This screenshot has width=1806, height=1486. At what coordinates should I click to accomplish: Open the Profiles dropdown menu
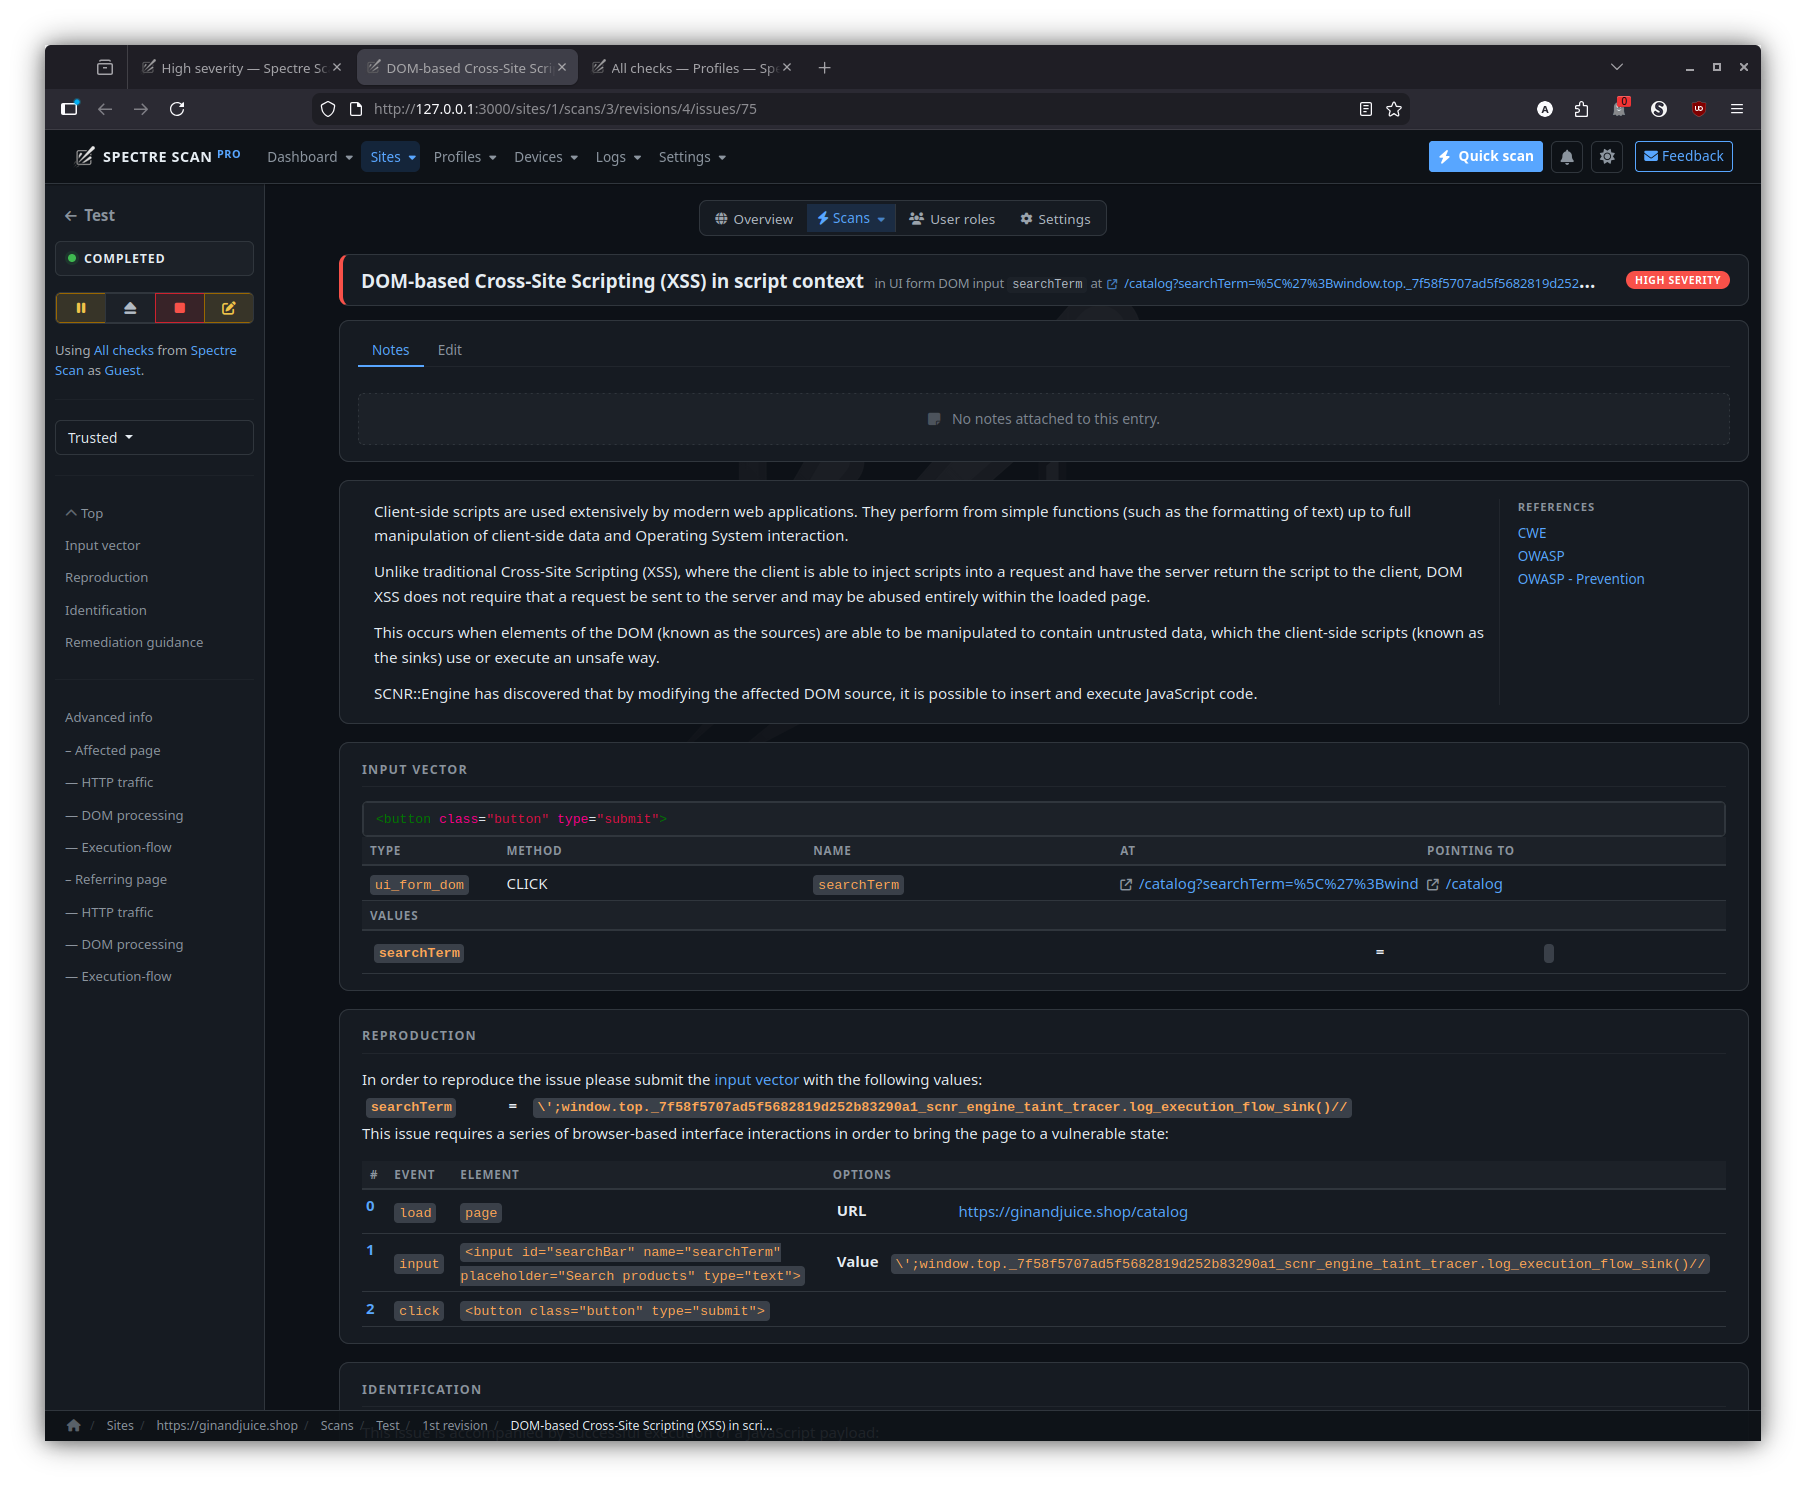[465, 157]
